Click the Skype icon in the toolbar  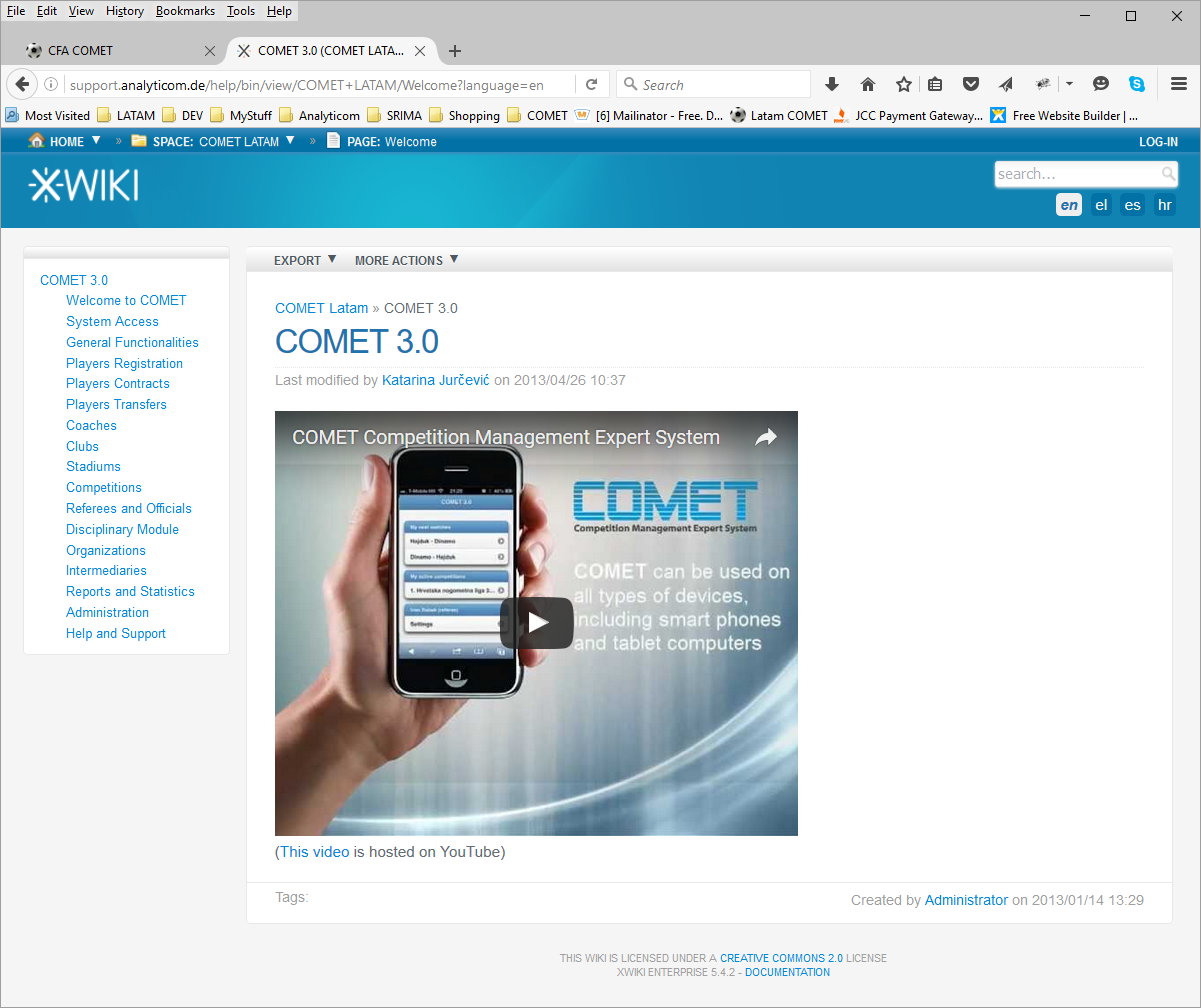tap(1137, 85)
